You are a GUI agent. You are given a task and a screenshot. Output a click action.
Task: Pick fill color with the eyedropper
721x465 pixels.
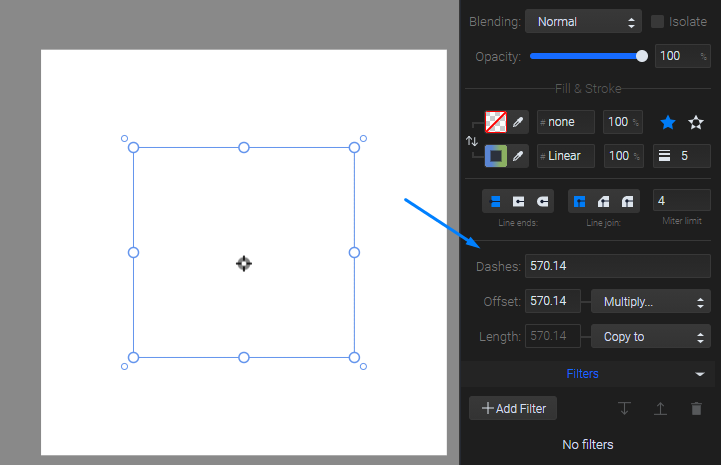(x=518, y=122)
